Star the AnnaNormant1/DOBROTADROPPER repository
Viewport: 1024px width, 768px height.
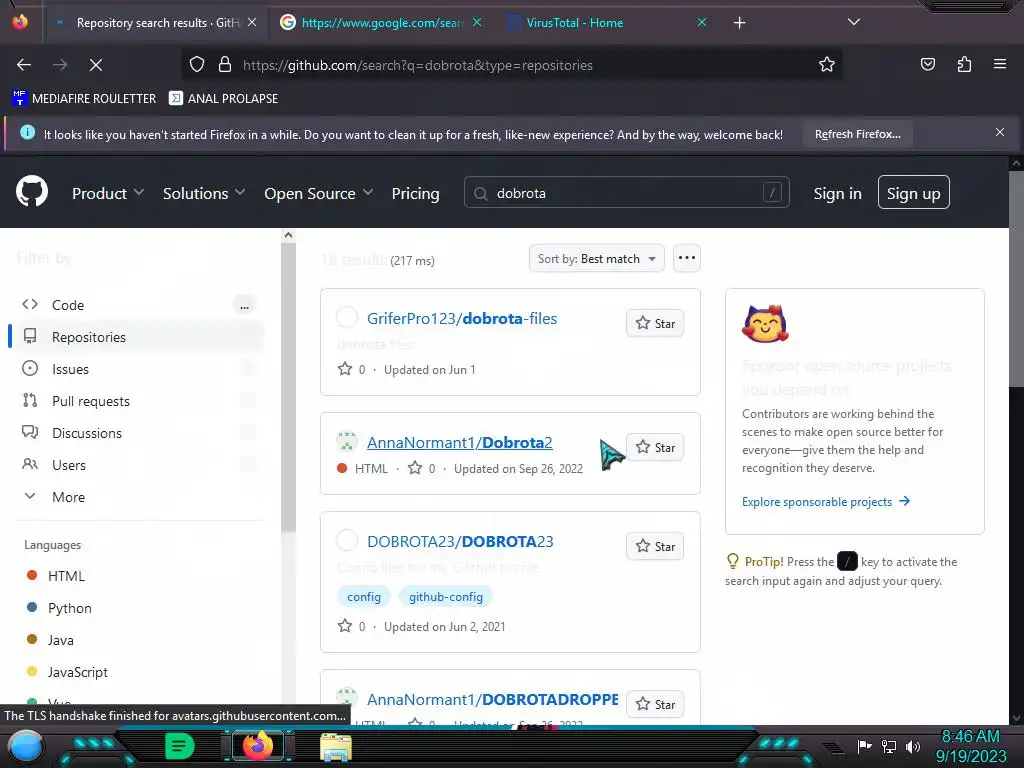(x=655, y=704)
